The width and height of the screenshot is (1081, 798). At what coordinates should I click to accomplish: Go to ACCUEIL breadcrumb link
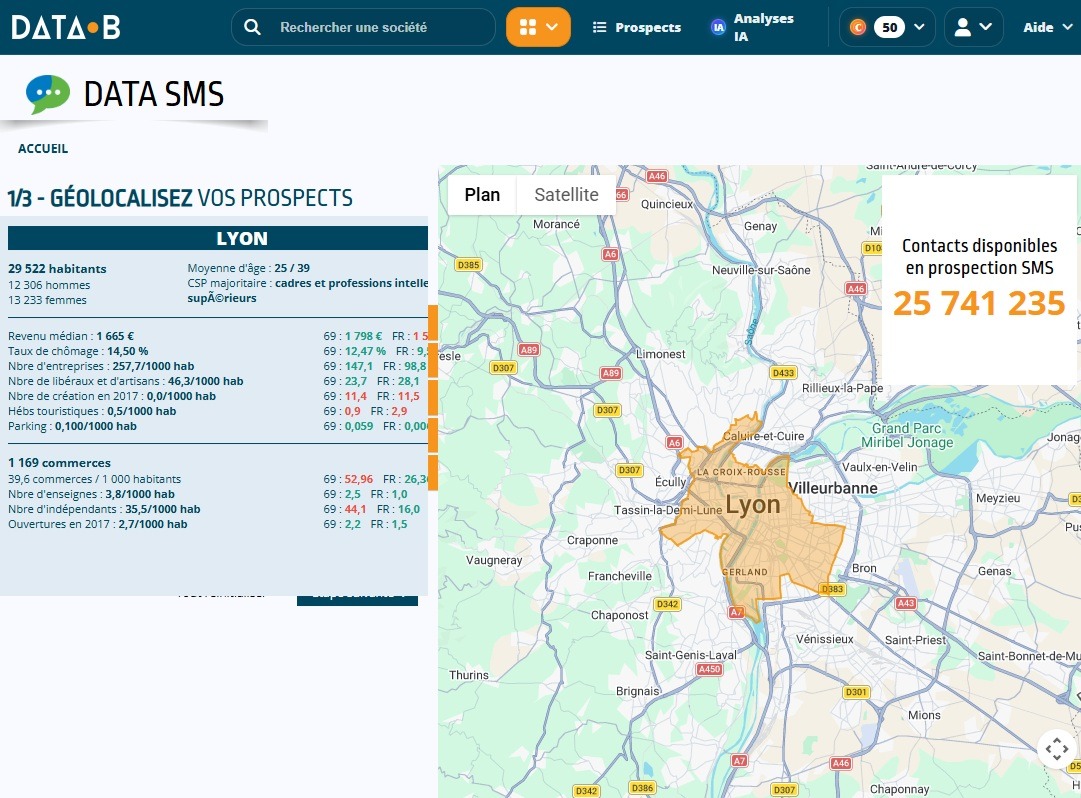(43, 148)
